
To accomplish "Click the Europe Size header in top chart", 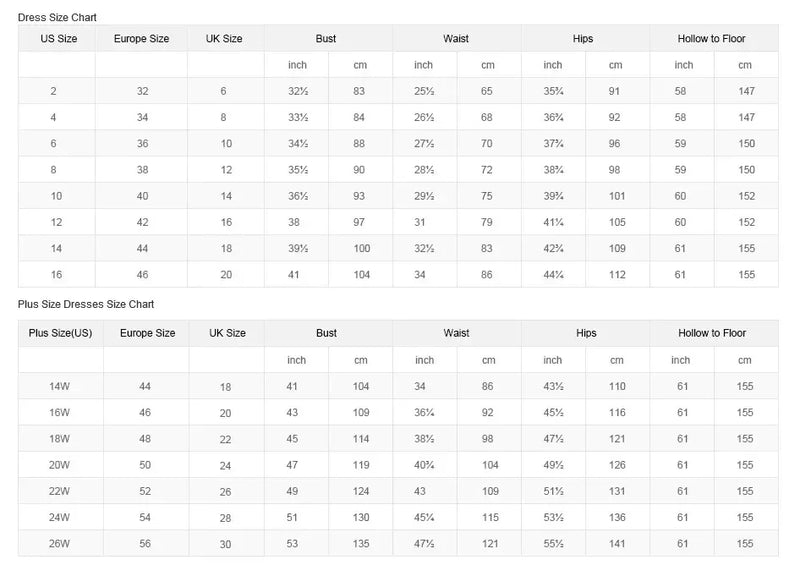I will coord(141,39).
